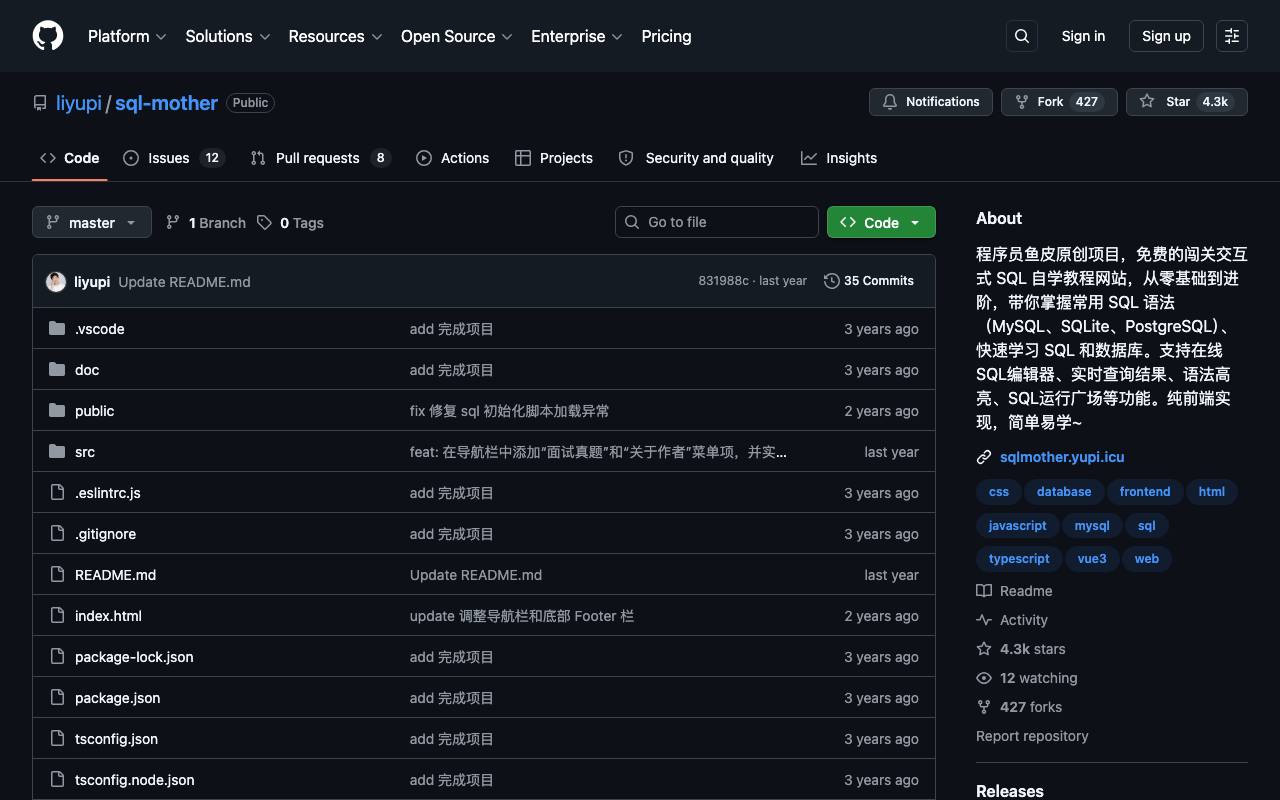Click the book icon beside Readme
This screenshot has height=800, width=1280.
click(x=984, y=591)
